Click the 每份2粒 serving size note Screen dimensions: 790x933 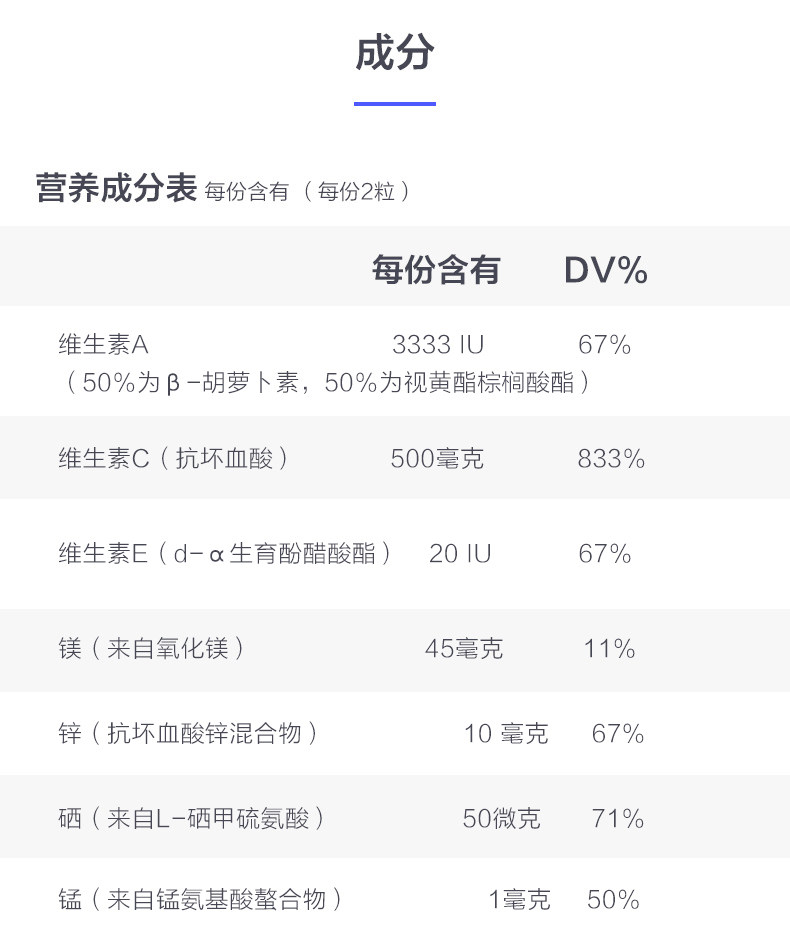(362, 192)
